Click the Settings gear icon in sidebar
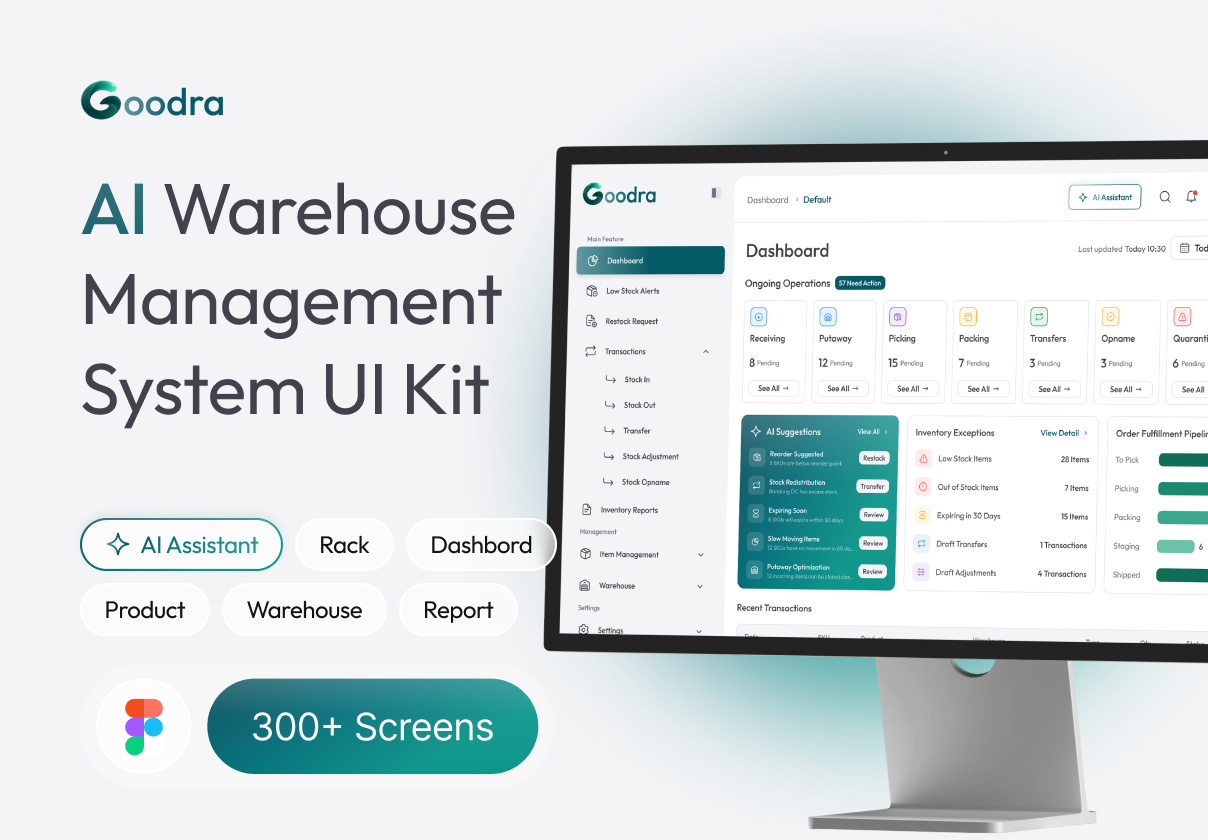The height and width of the screenshot is (840, 1208). 584,630
